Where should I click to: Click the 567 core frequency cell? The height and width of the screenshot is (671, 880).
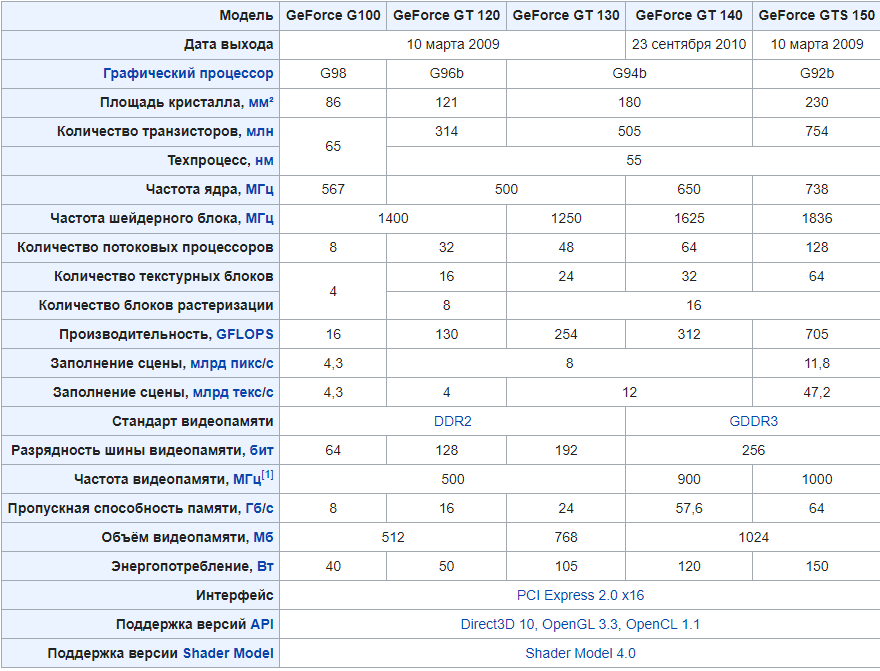click(x=333, y=190)
